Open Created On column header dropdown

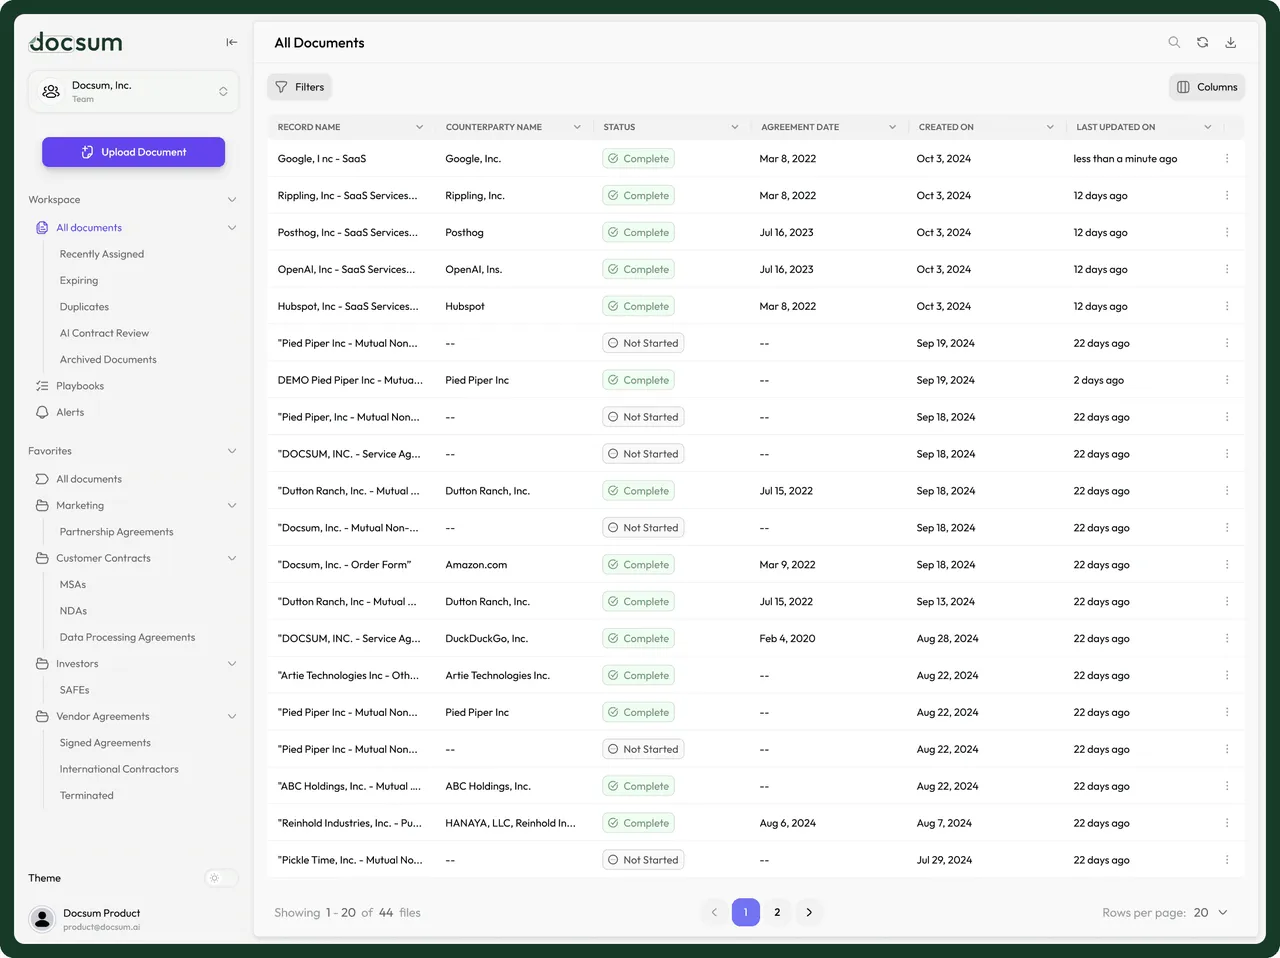pos(1050,127)
